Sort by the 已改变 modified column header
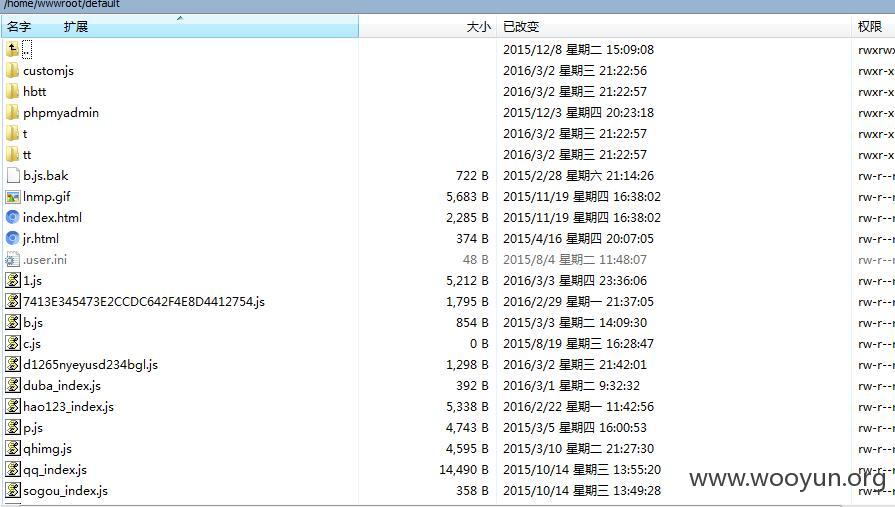The height and width of the screenshot is (507, 895). click(x=521, y=27)
